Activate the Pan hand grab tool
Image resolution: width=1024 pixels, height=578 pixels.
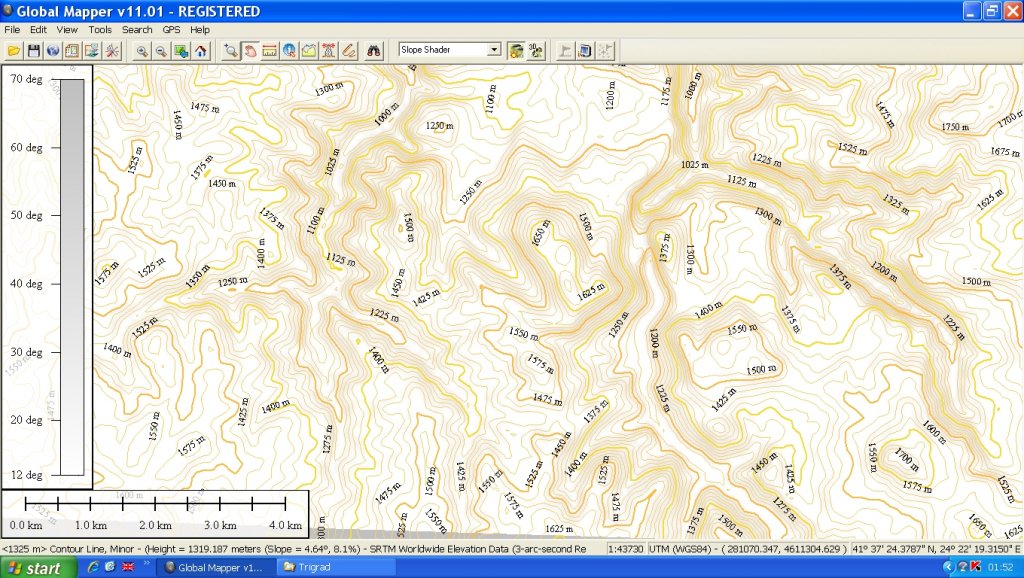point(250,50)
